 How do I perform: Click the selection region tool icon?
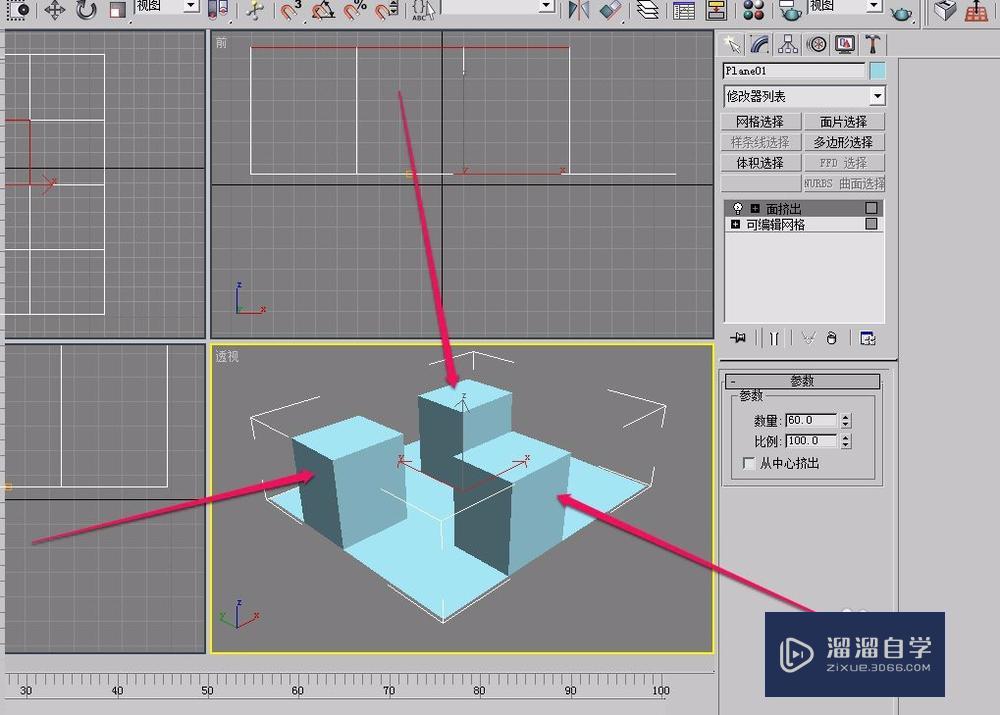click(19, 10)
